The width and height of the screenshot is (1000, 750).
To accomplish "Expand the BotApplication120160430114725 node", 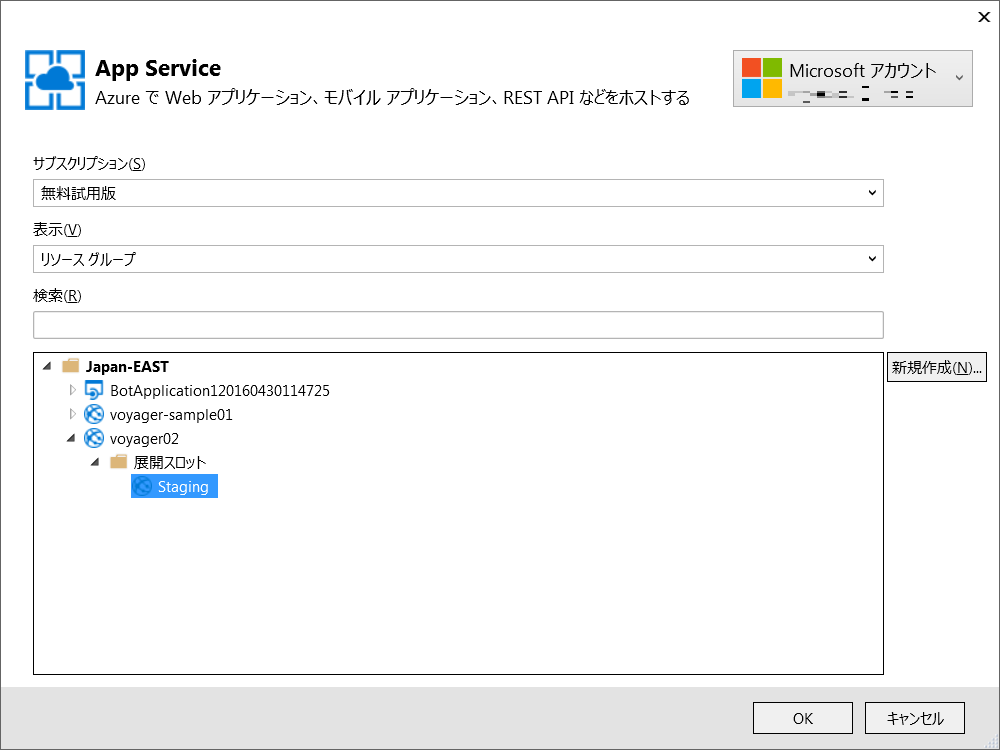I will click(72, 390).
